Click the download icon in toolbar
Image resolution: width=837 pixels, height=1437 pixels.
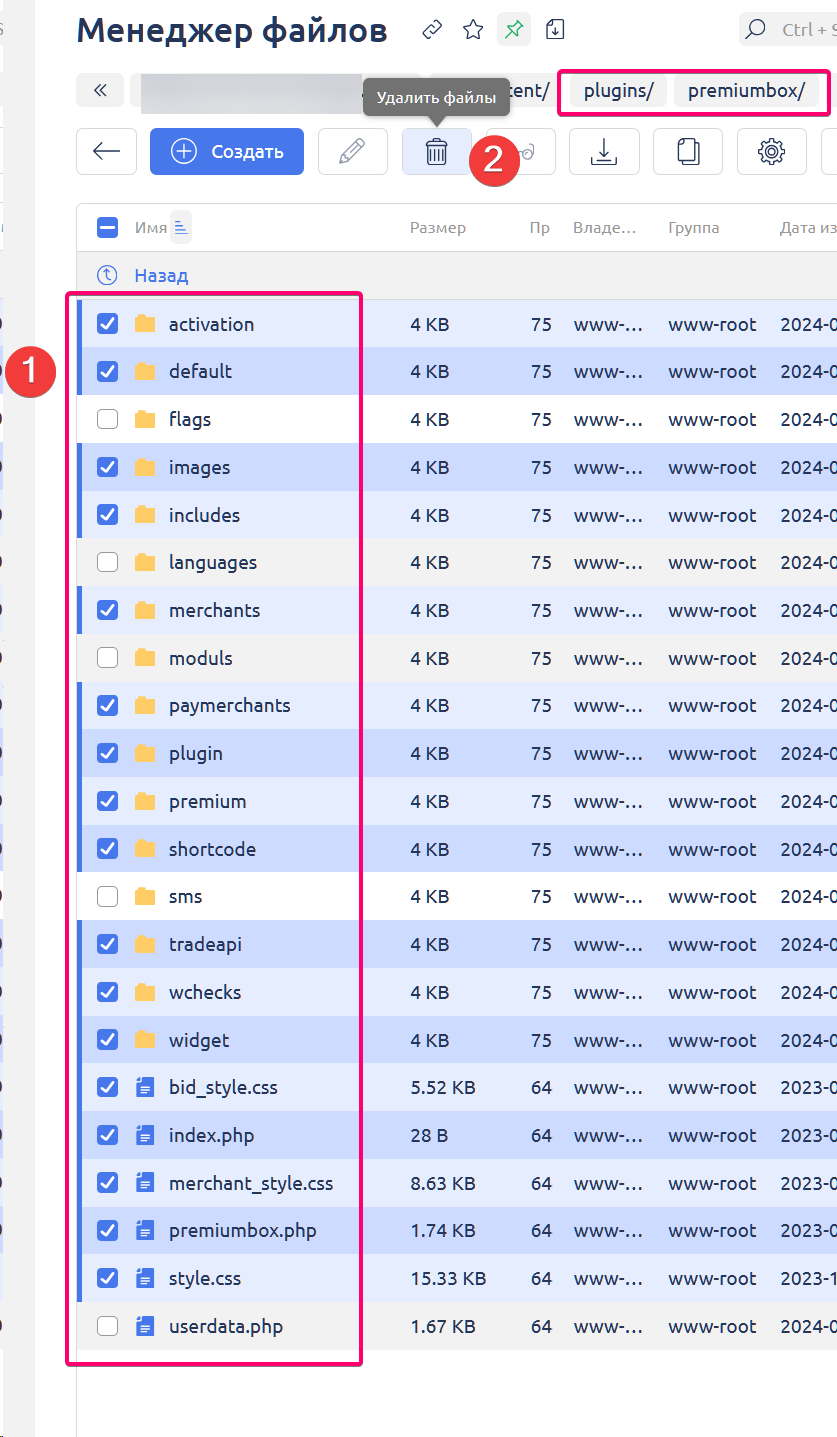point(603,152)
